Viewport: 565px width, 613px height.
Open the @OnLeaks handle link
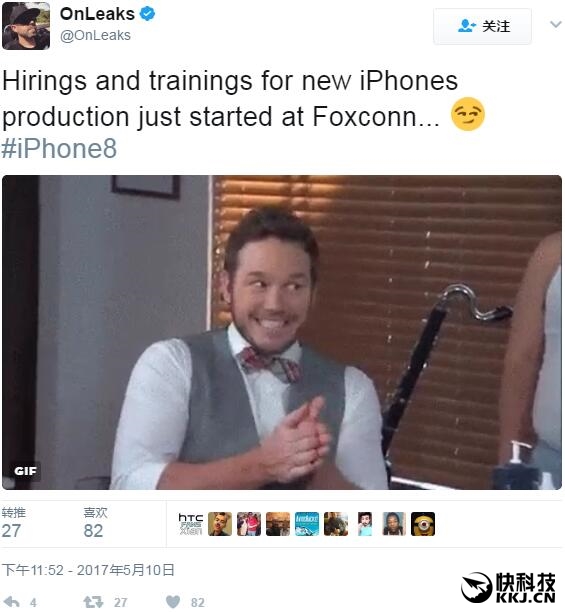(x=95, y=35)
